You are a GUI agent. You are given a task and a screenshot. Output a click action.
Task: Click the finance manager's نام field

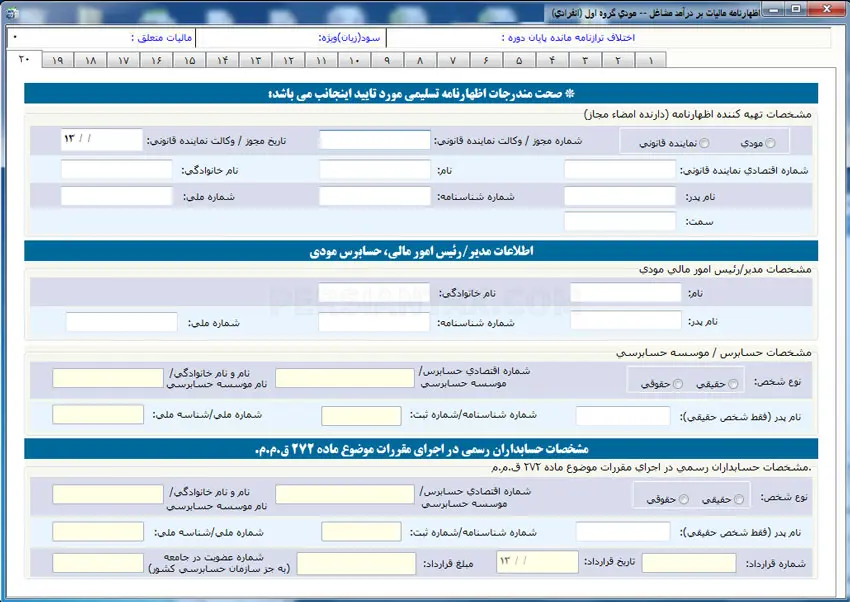point(626,293)
